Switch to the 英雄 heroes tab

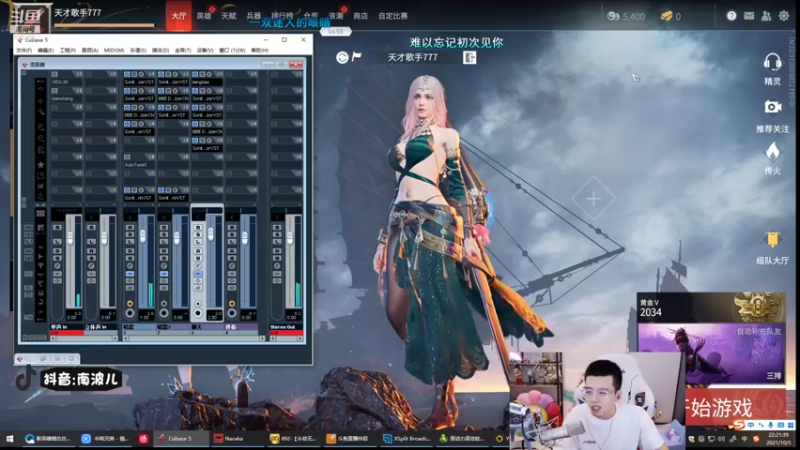tap(204, 16)
